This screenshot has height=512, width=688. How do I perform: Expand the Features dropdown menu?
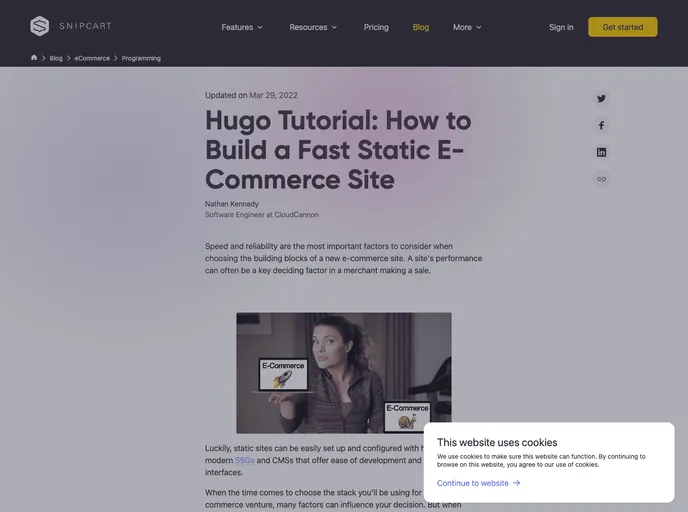(242, 27)
